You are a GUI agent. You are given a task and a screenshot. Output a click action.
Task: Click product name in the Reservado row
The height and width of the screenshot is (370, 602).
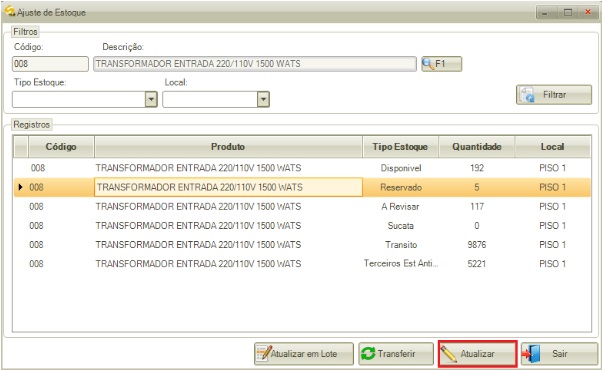(x=228, y=187)
